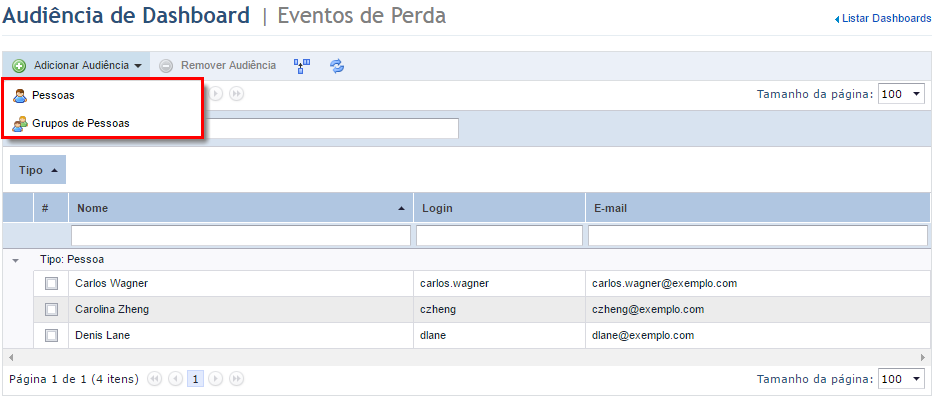
Task: Click the hierarchy structure toolbar icon
Action: (x=302, y=66)
